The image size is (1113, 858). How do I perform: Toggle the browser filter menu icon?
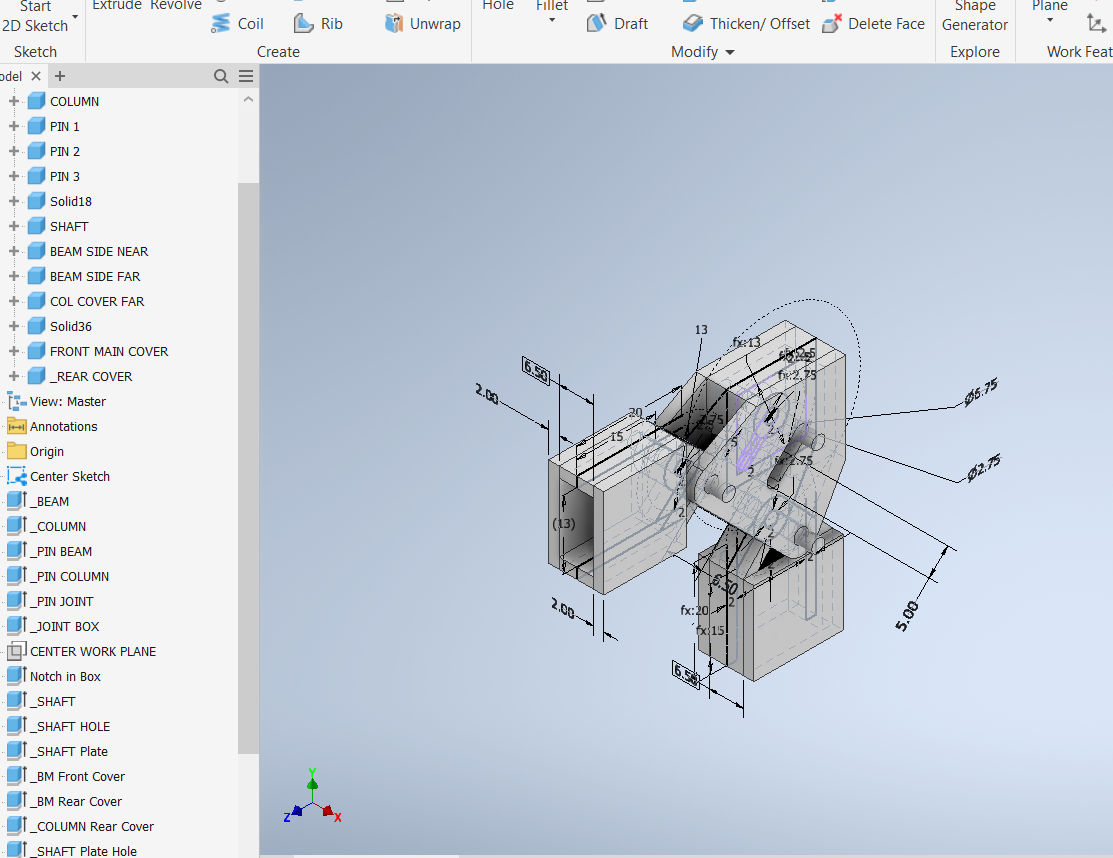(x=245, y=75)
